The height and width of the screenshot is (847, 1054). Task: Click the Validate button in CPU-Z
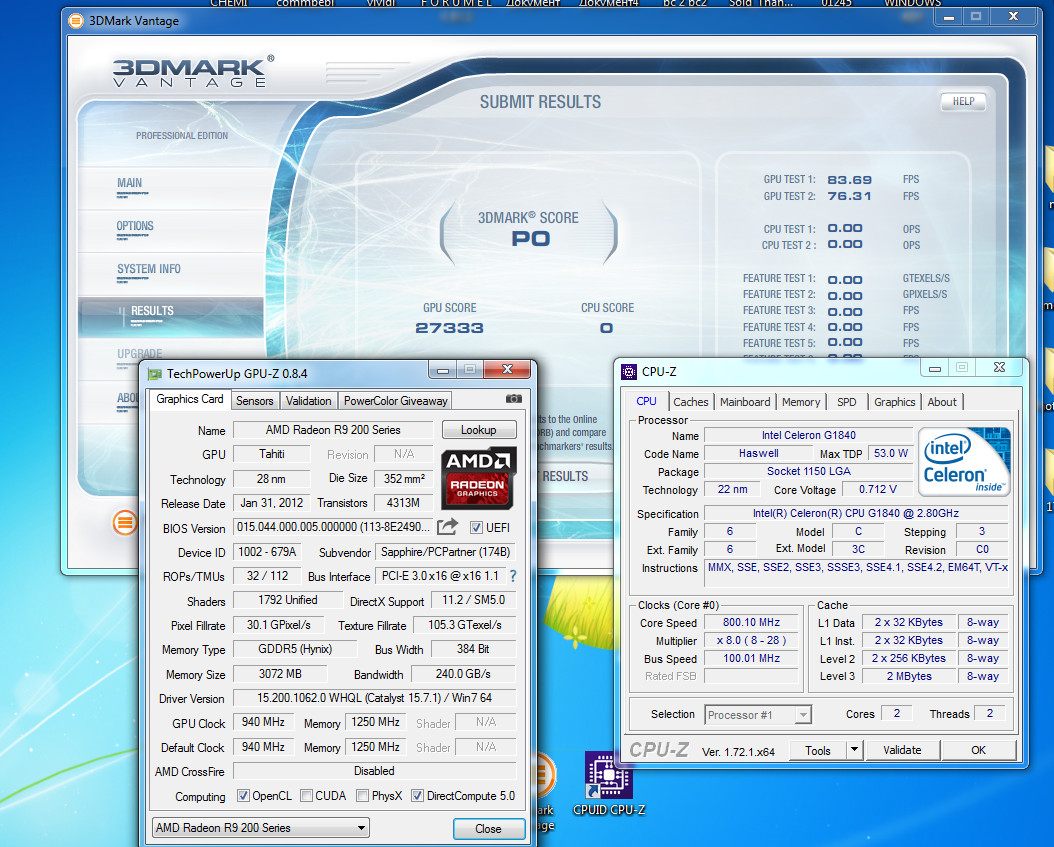tap(901, 750)
